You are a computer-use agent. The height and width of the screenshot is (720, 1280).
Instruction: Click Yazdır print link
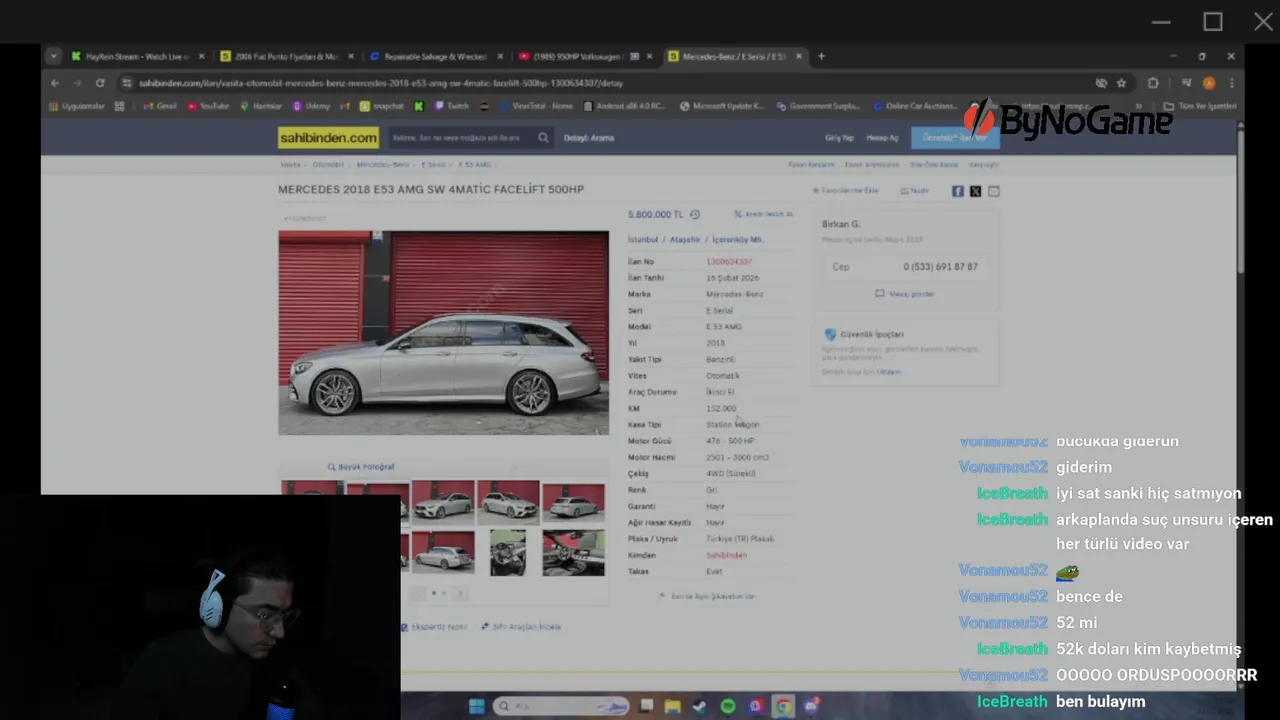click(915, 191)
